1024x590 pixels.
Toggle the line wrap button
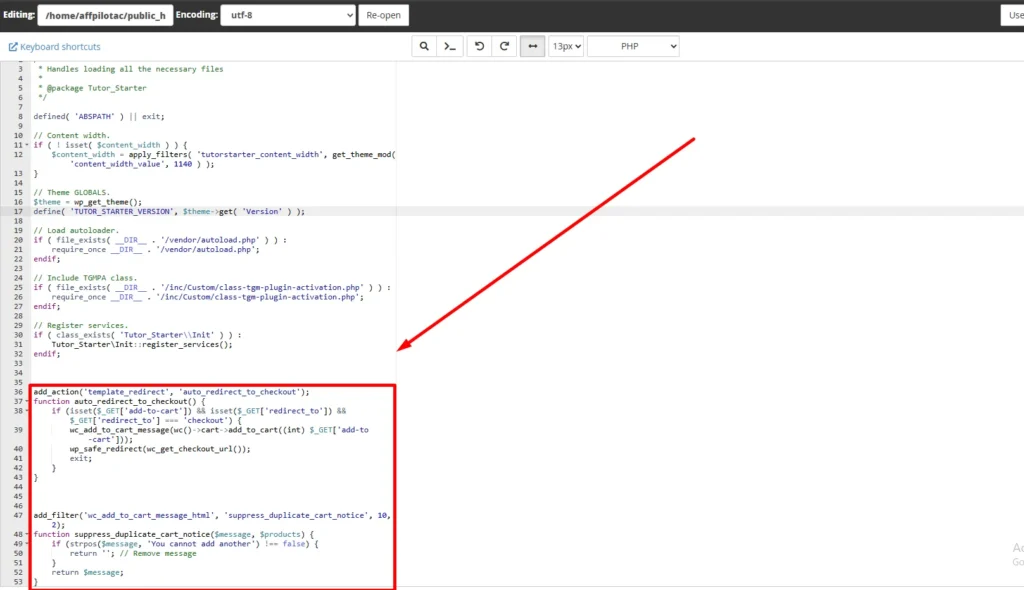click(x=533, y=46)
